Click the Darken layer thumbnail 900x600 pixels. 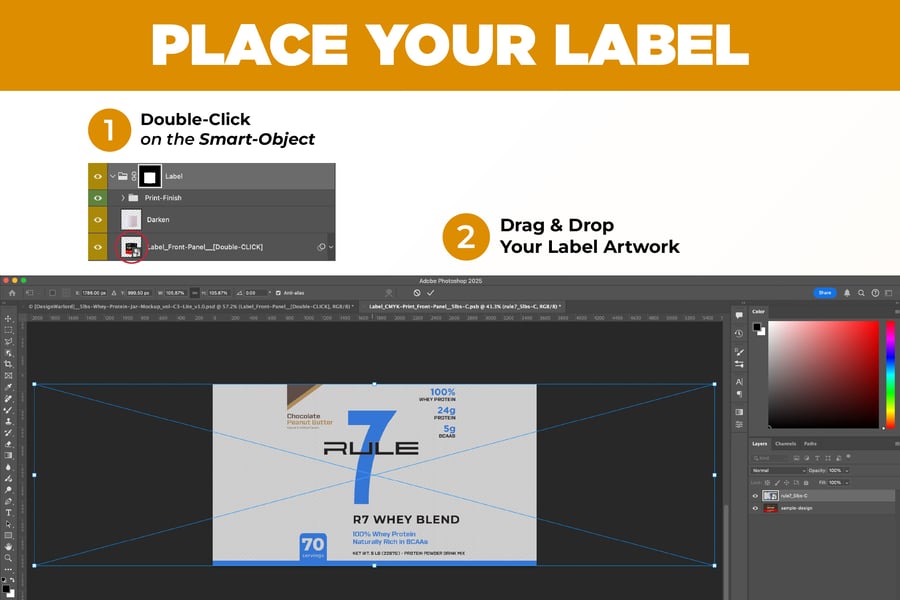(130, 220)
